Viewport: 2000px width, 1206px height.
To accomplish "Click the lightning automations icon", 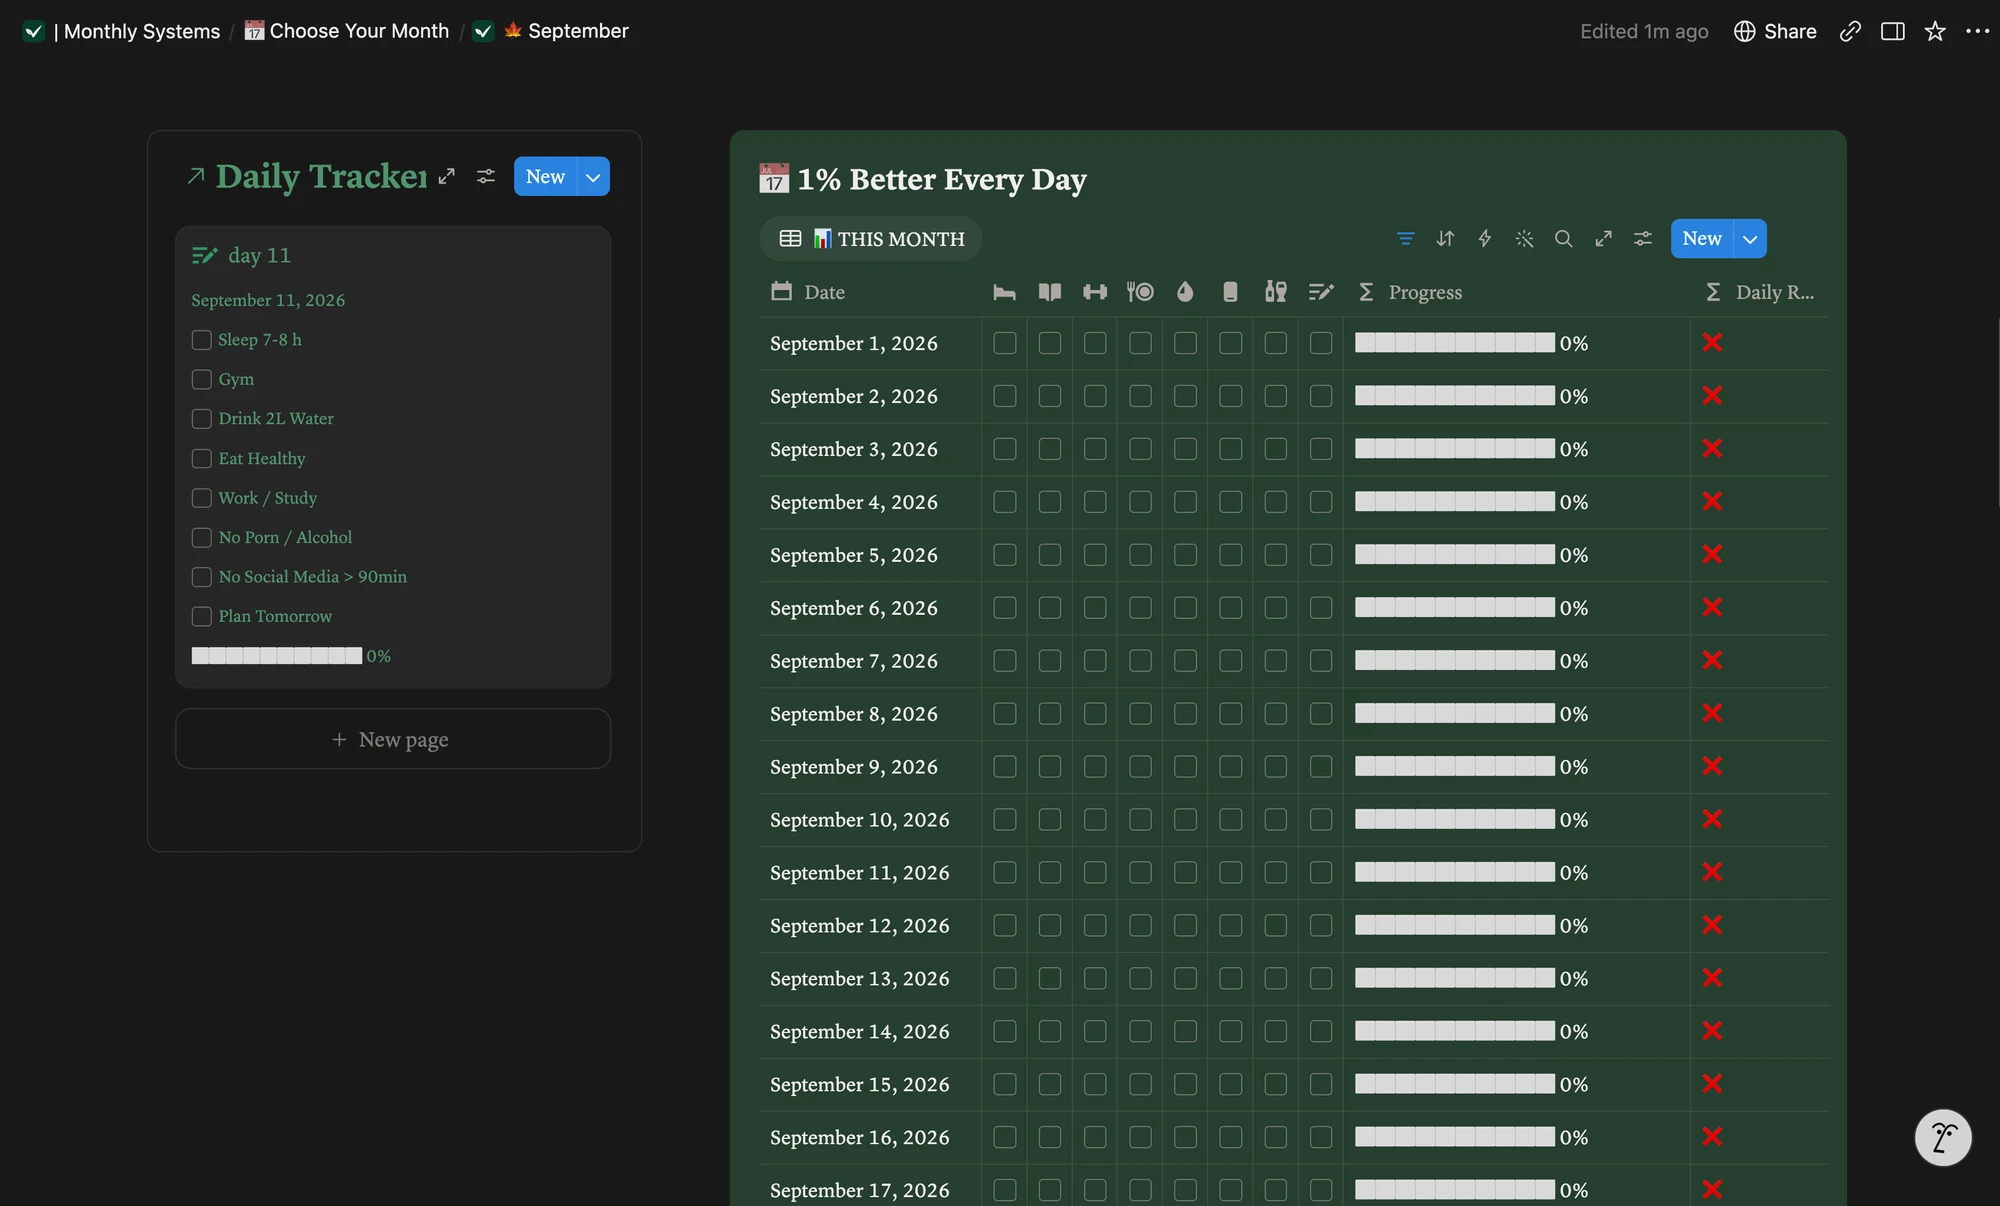I will pyautogui.click(x=1485, y=239).
